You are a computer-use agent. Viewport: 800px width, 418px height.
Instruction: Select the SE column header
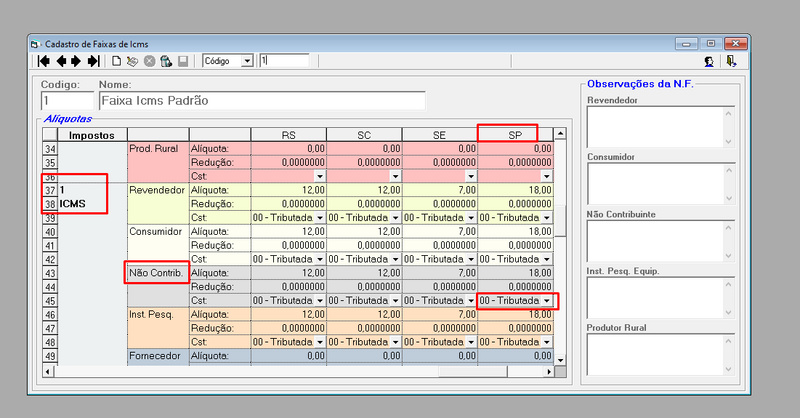coord(439,135)
